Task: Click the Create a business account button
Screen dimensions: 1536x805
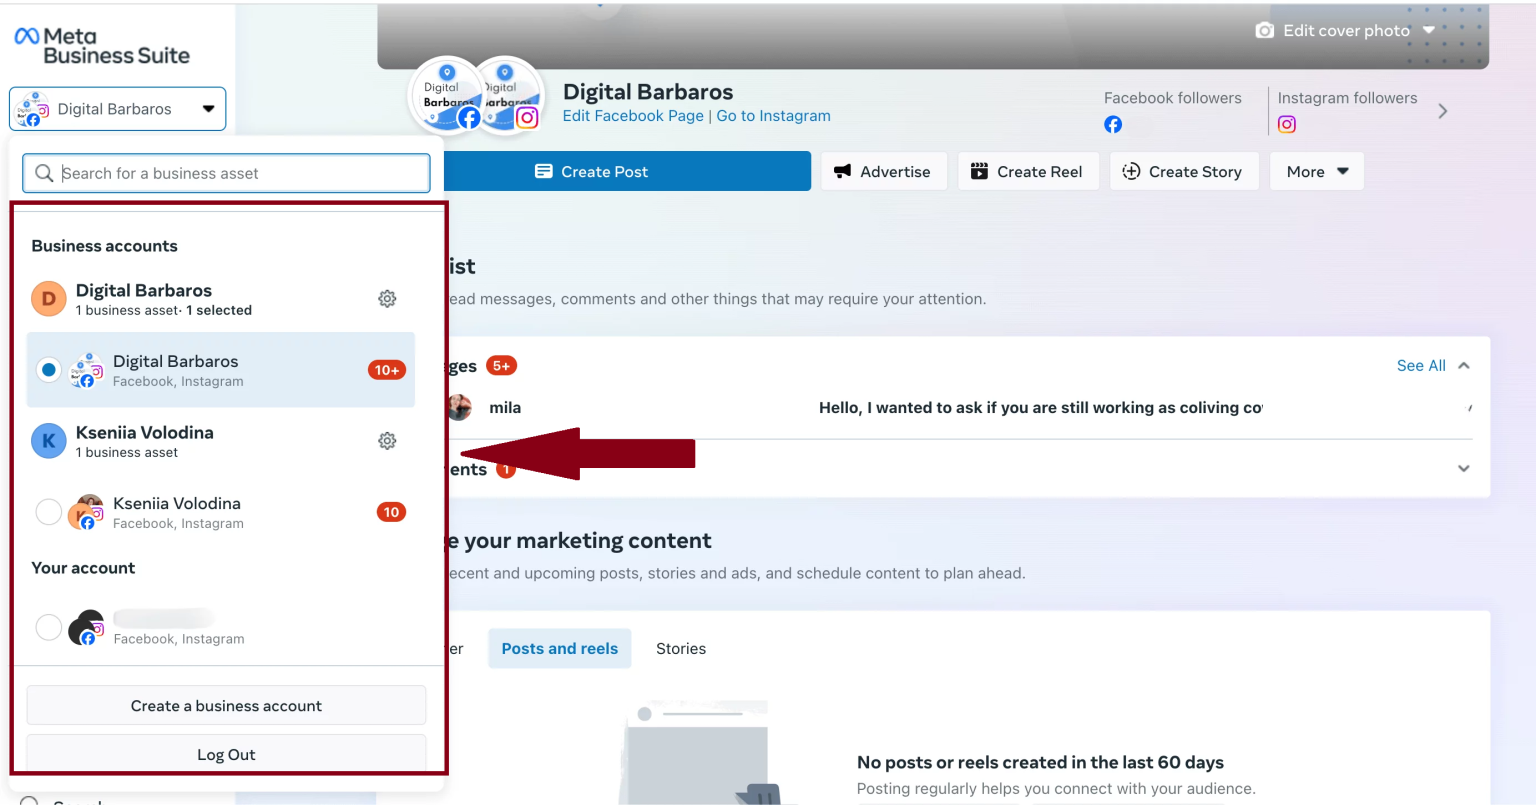Action: pos(226,705)
